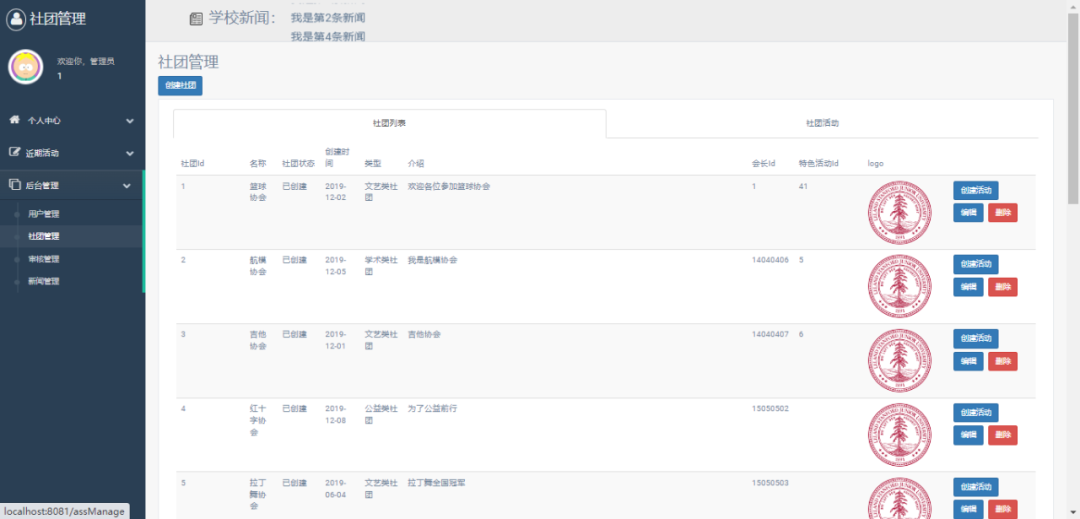This screenshot has width=1080, height=519.
Task: Open 审核管理 in the sidebar
Action: click(x=43, y=259)
